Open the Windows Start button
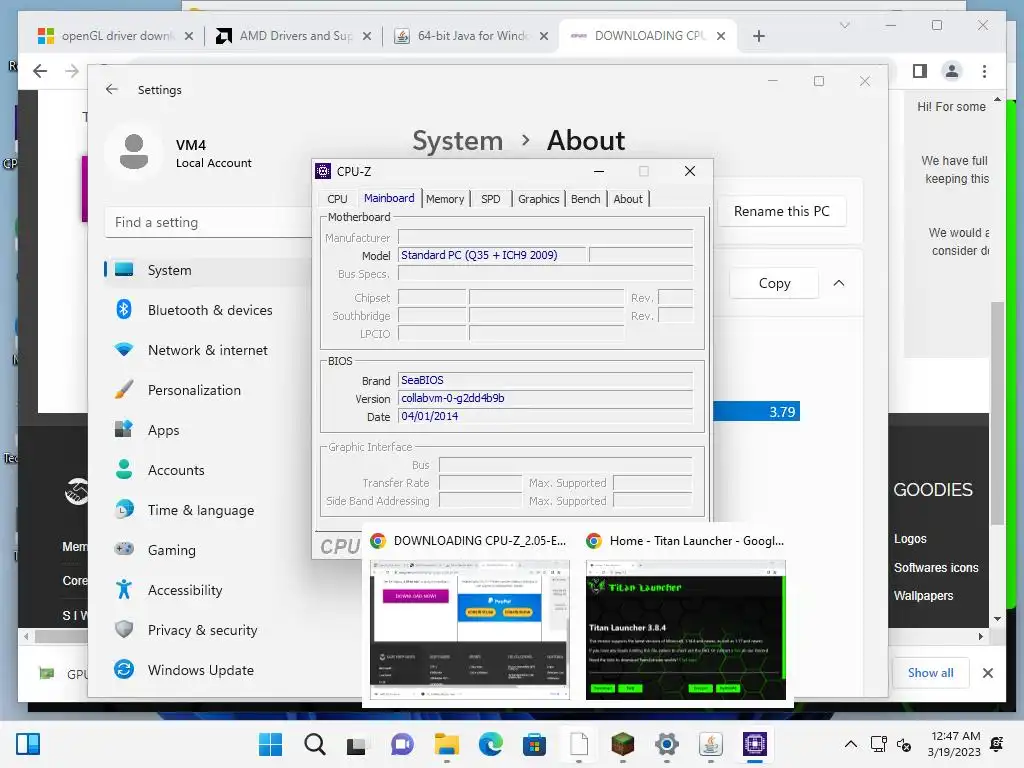1024x768 pixels. pos(270,744)
